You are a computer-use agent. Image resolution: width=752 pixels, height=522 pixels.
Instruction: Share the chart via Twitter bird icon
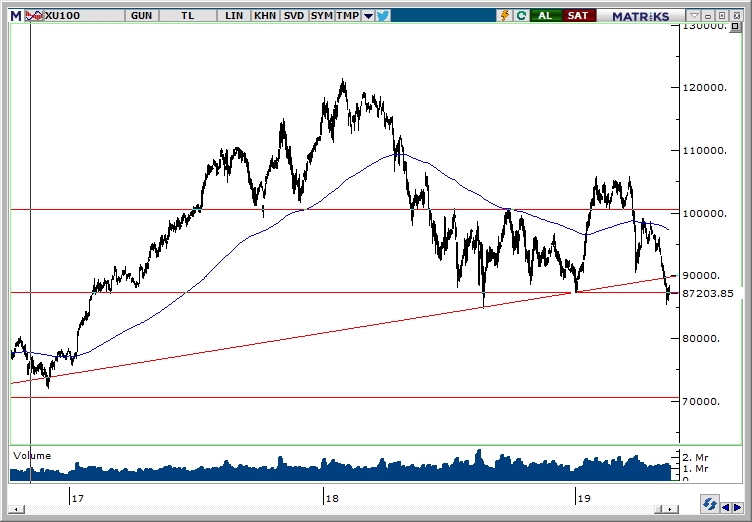[383, 16]
